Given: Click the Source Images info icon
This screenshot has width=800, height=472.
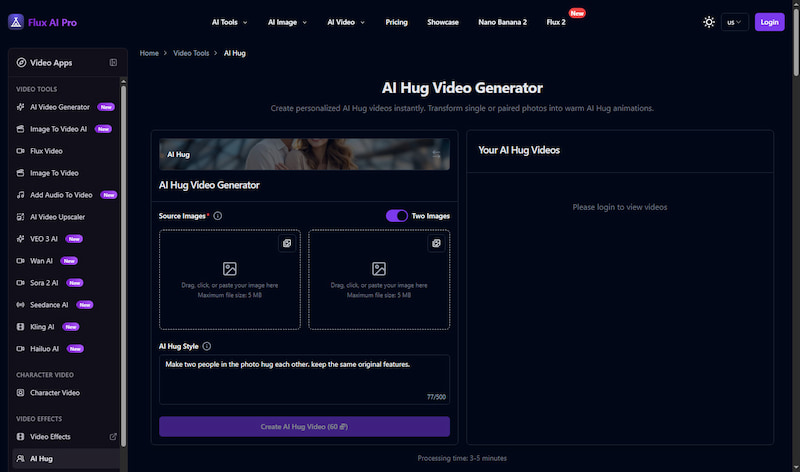Looking at the screenshot, I should [x=218, y=216].
